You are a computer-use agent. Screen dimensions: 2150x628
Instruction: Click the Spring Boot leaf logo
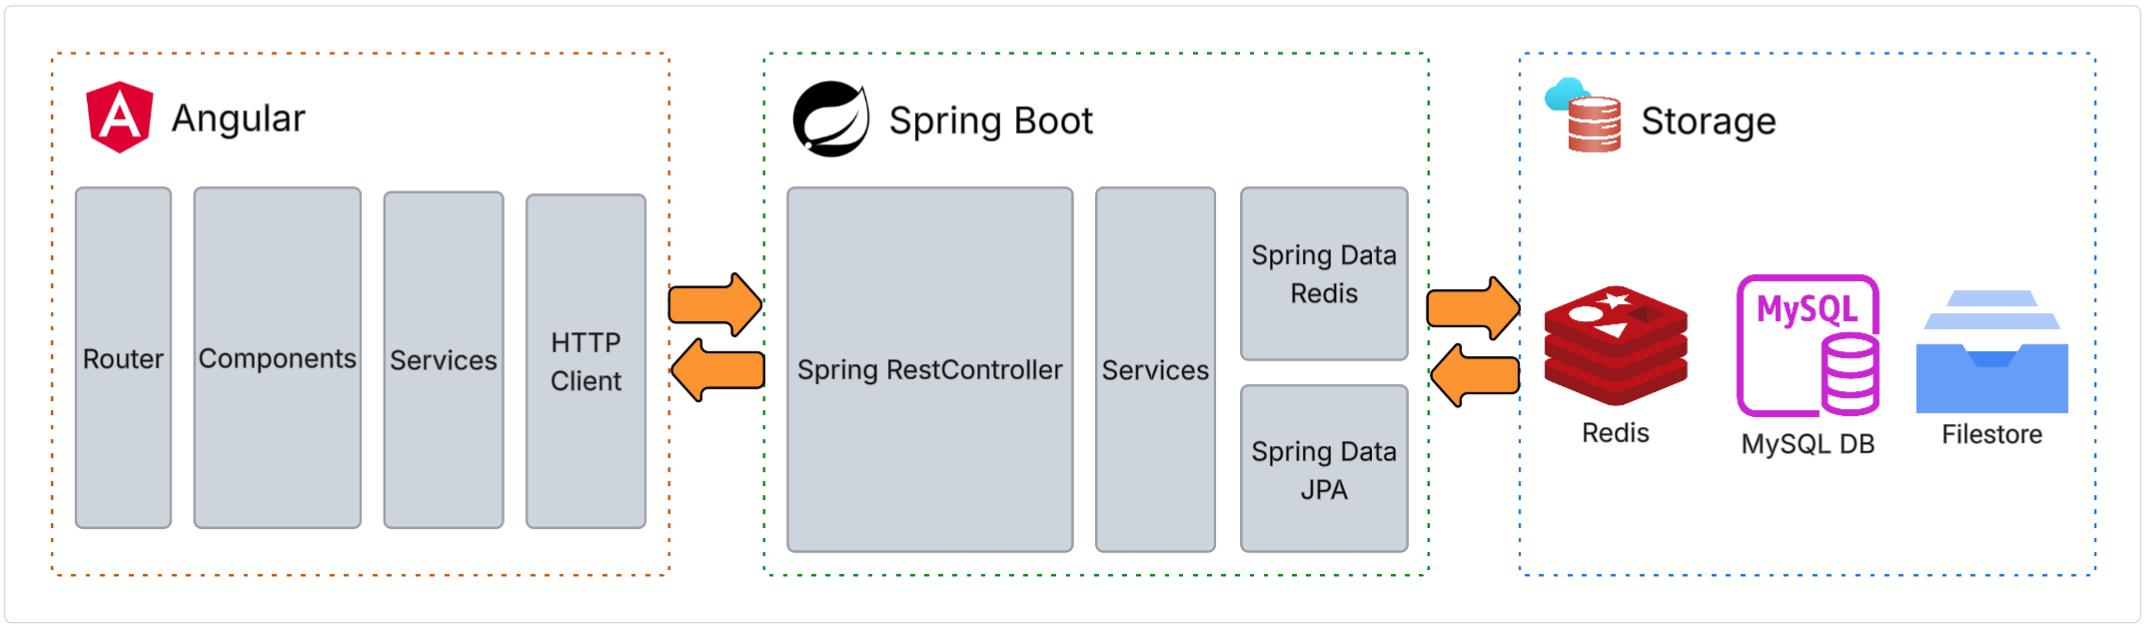831,119
